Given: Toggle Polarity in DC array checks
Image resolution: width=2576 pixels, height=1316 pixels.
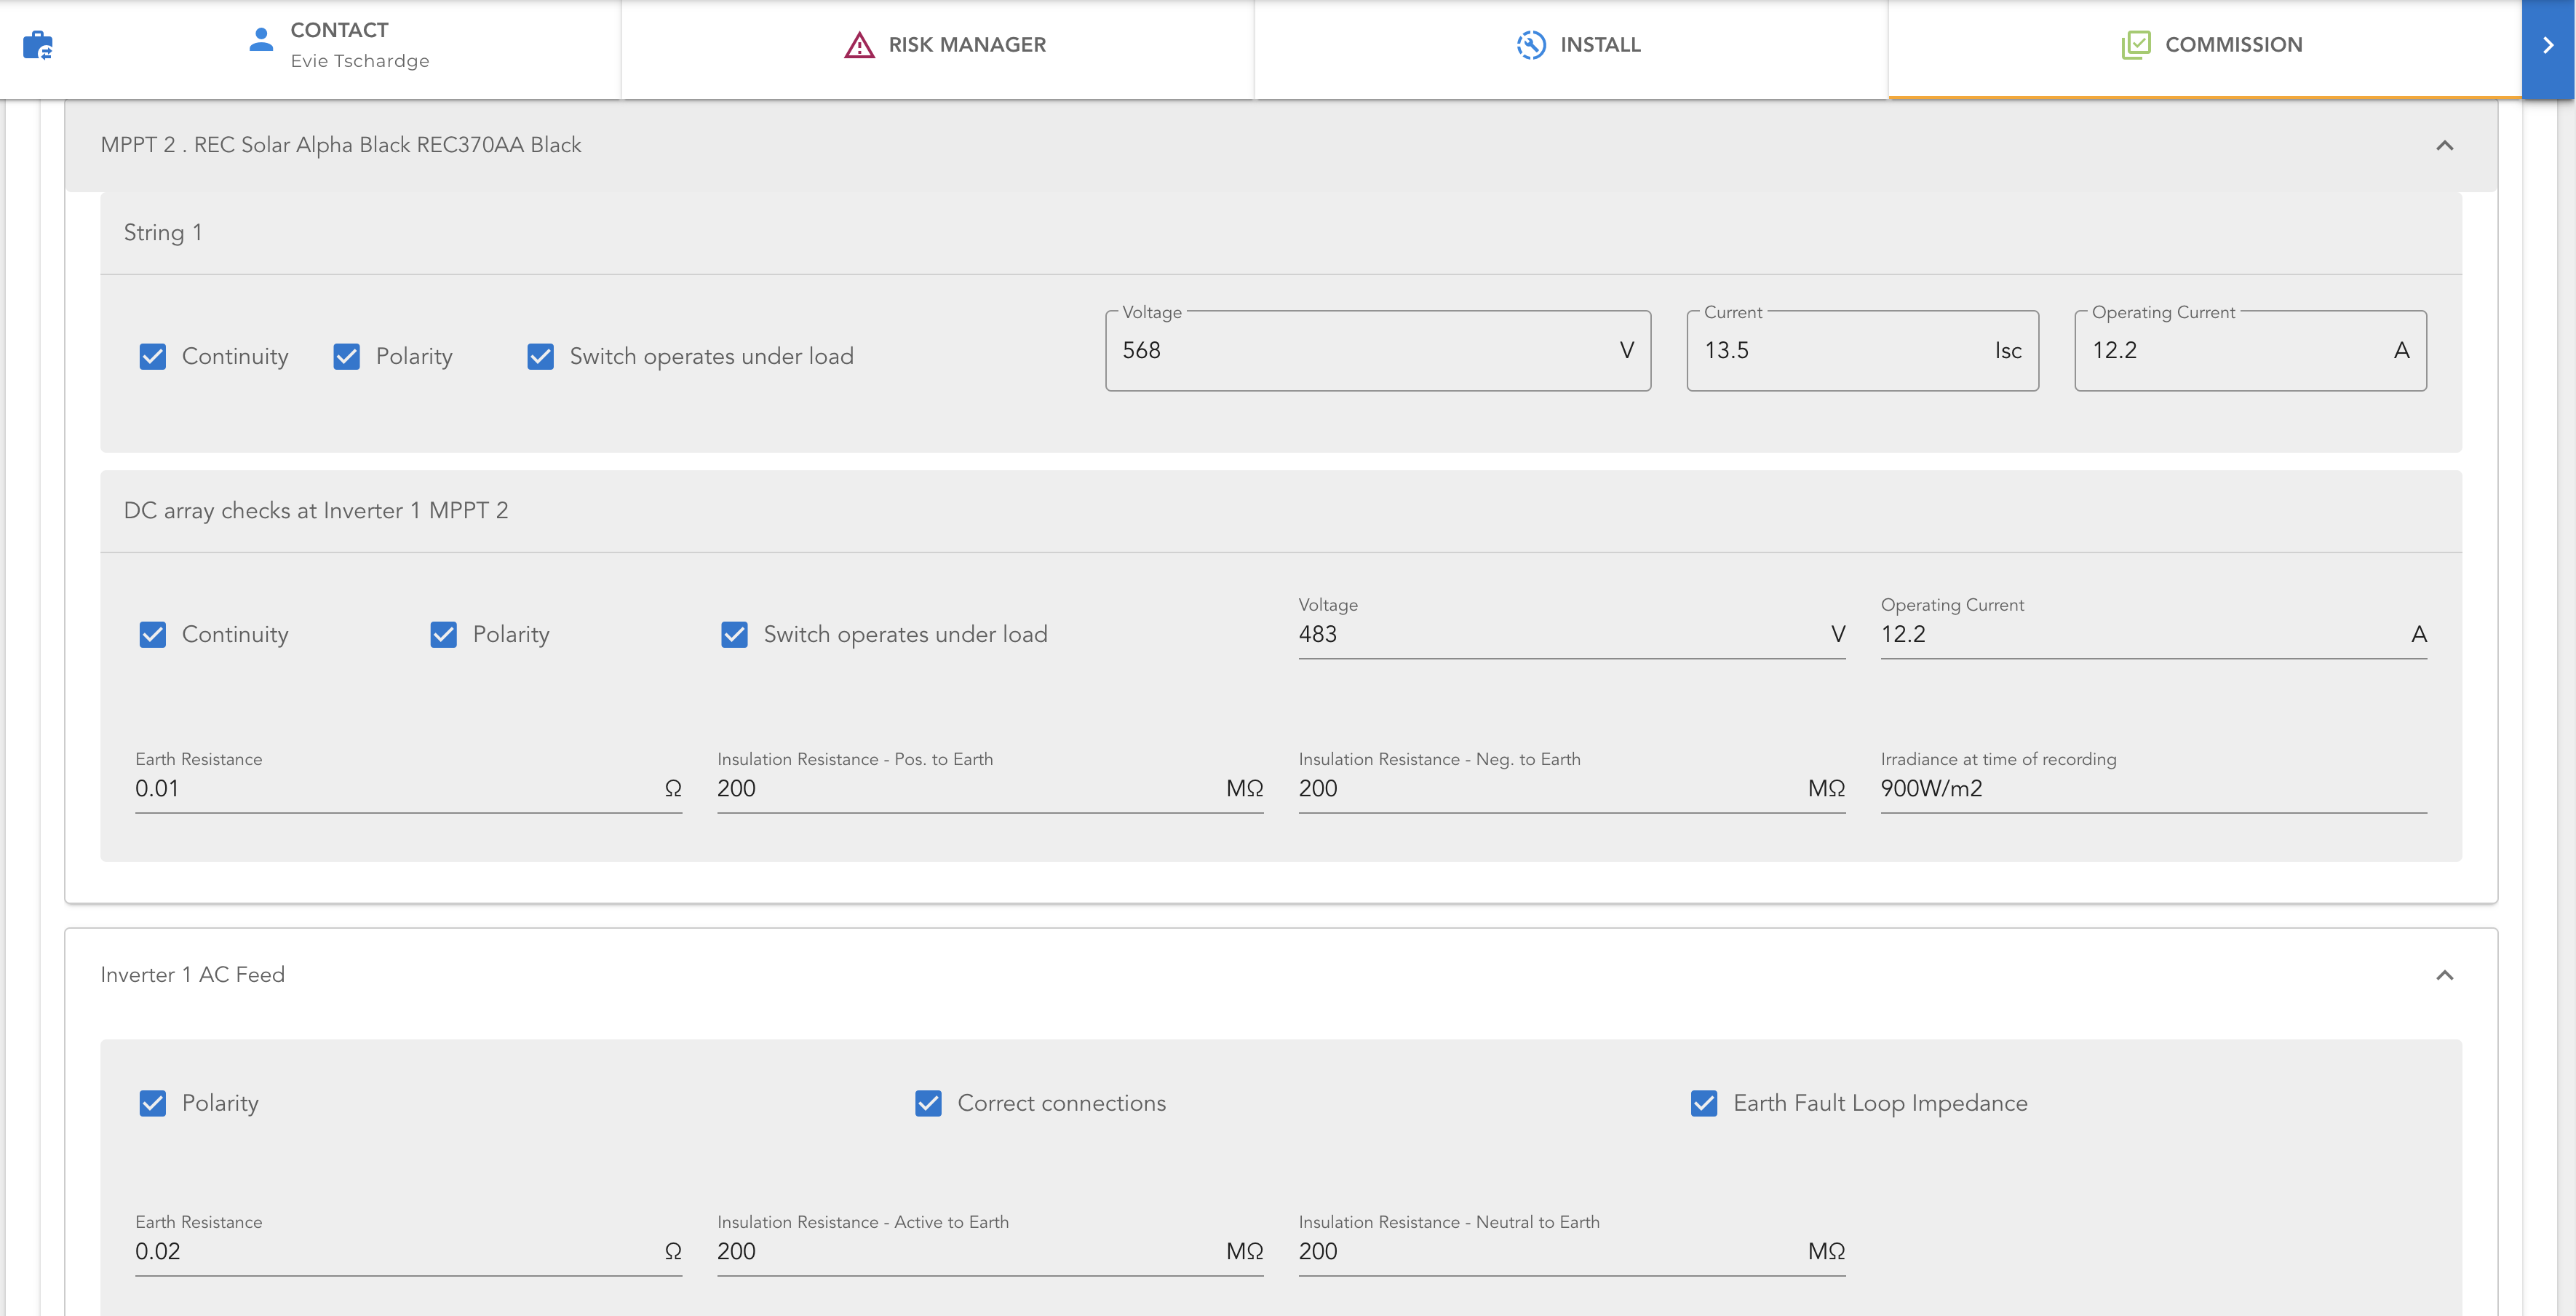Looking at the screenshot, I should (x=444, y=635).
